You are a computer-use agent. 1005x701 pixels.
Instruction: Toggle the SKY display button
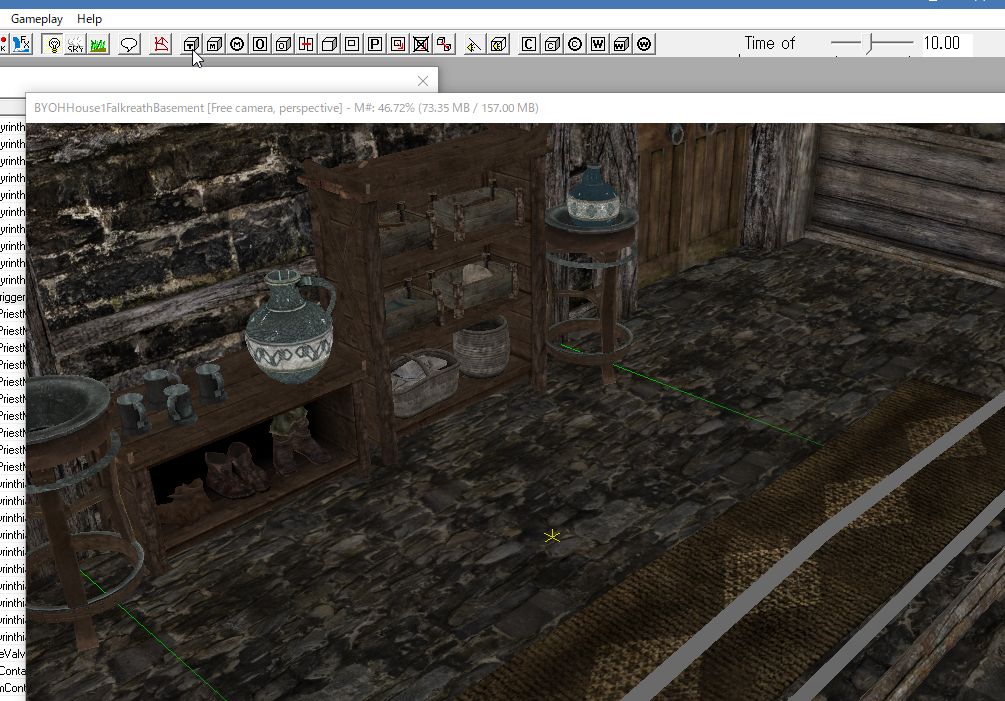coord(76,44)
